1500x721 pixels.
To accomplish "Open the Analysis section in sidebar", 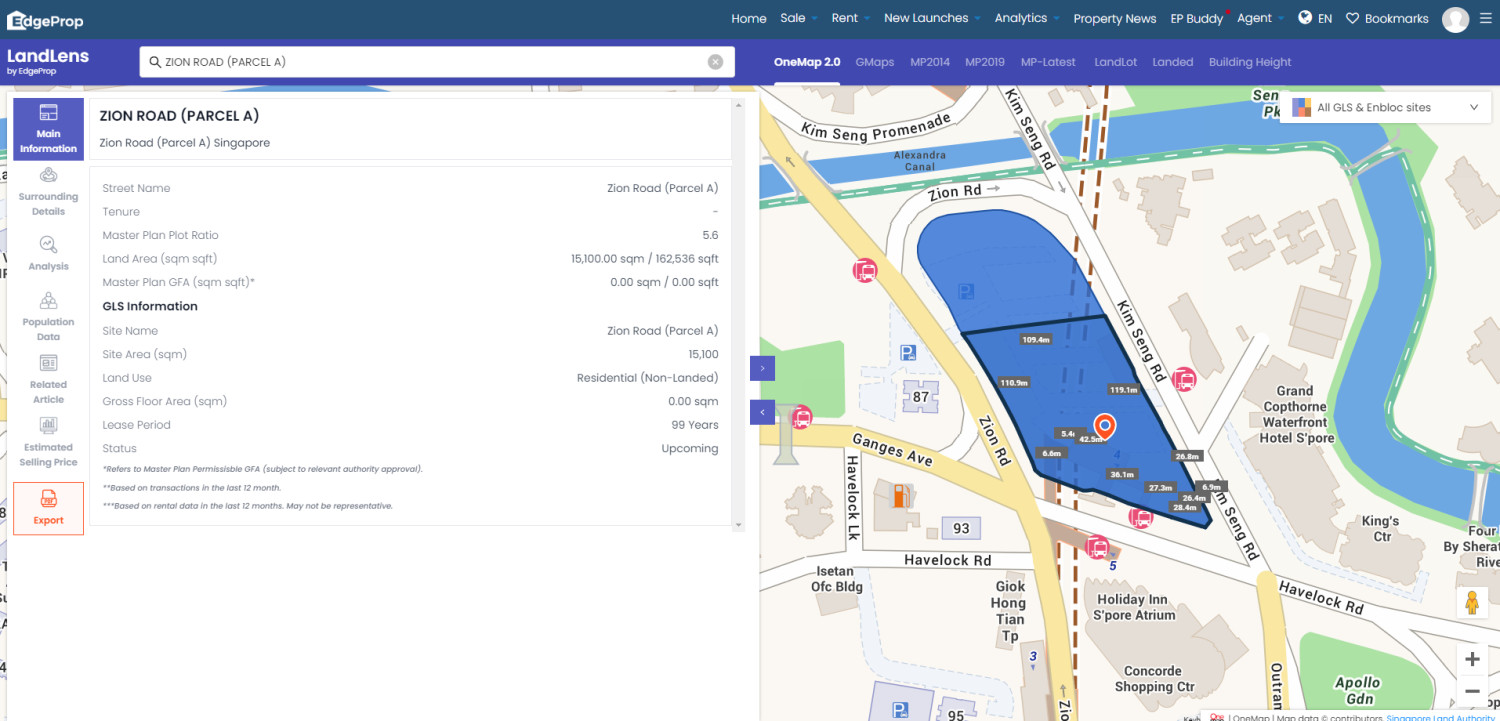I will [x=48, y=253].
